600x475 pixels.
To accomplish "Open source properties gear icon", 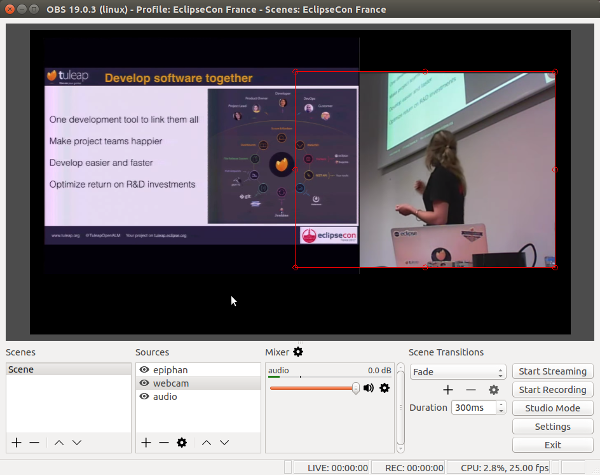I will click(181, 442).
